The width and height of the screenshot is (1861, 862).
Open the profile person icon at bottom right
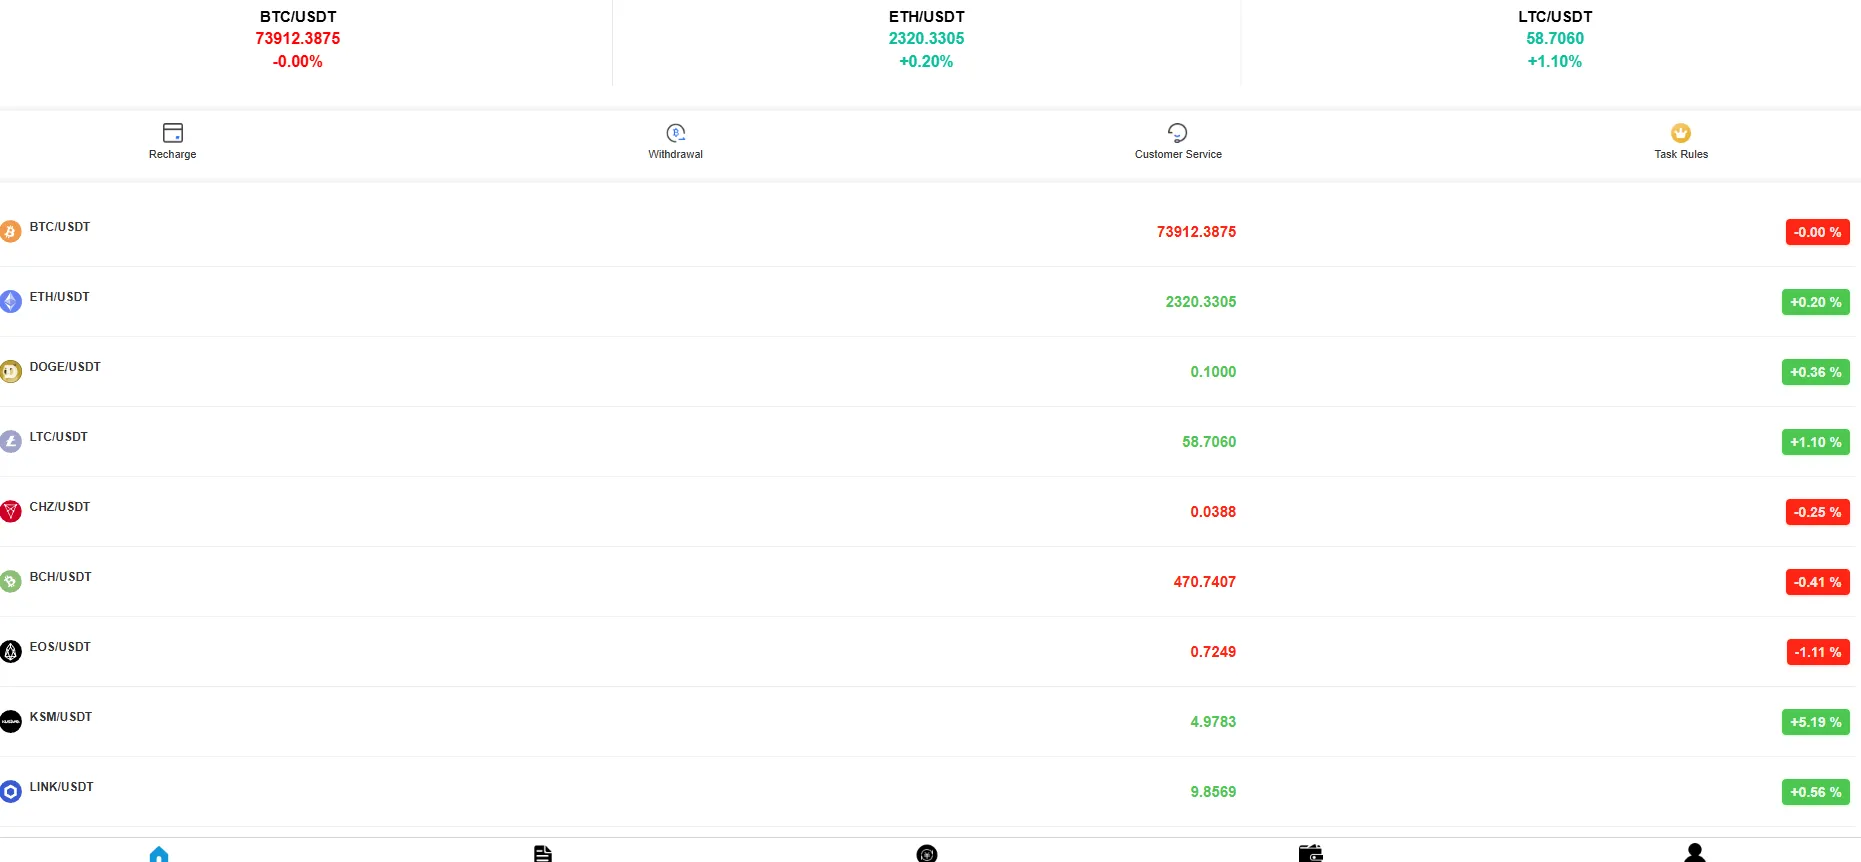tap(1695, 853)
